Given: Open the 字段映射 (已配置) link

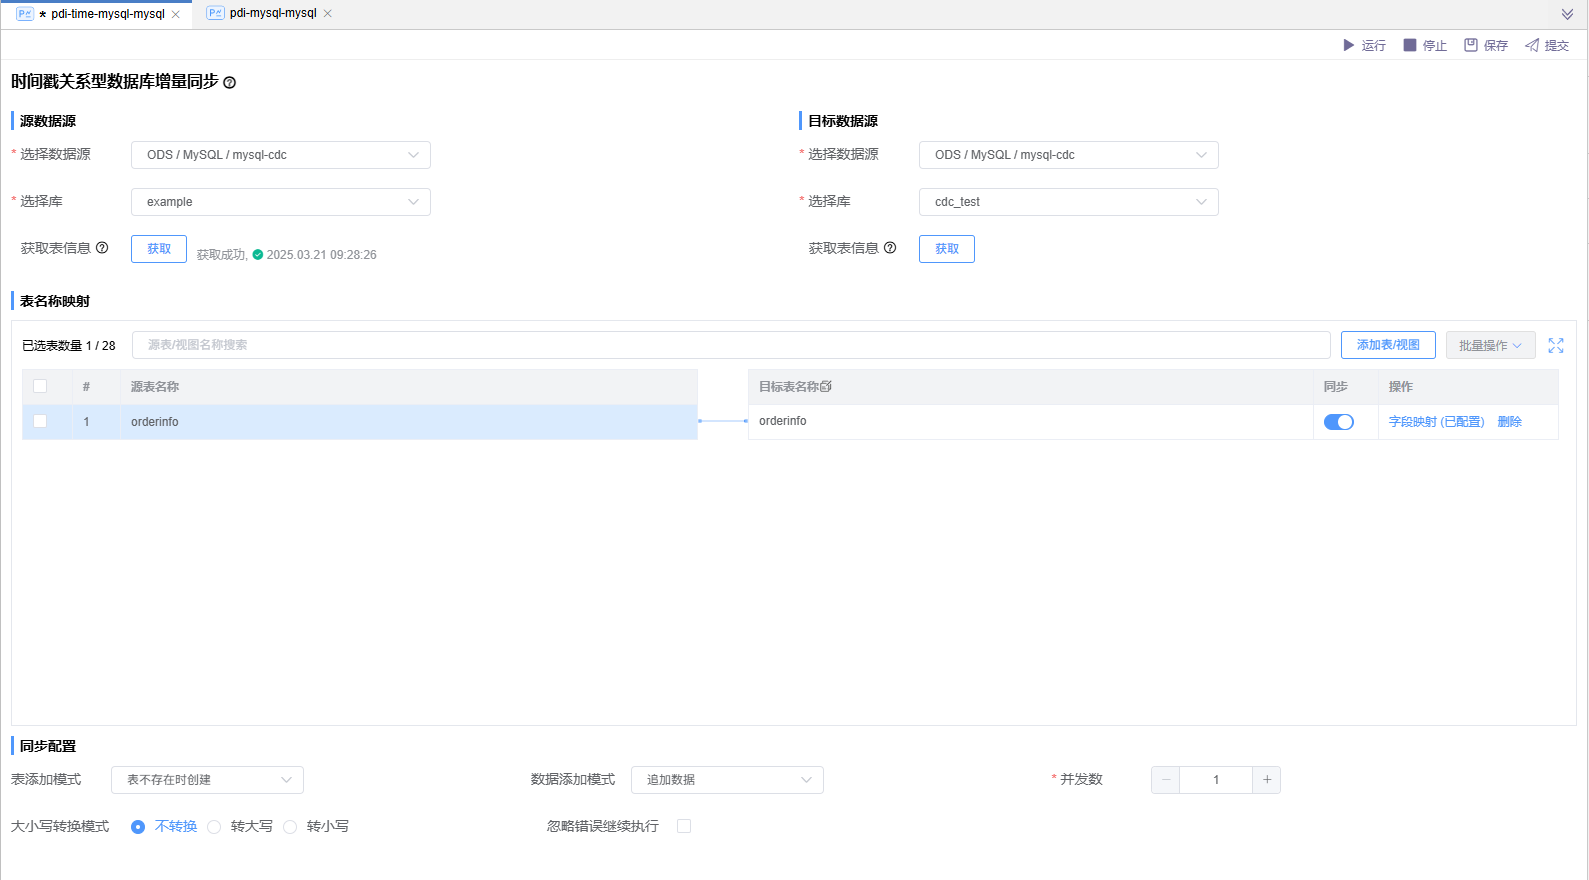Looking at the screenshot, I should (x=1436, y=422).
